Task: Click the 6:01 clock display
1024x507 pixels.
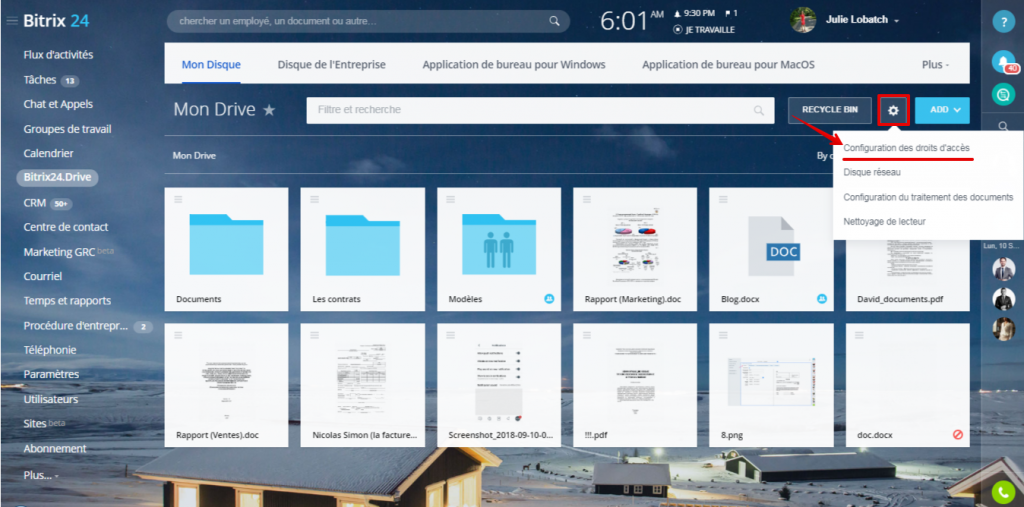Action: click(x=623, y=21)
